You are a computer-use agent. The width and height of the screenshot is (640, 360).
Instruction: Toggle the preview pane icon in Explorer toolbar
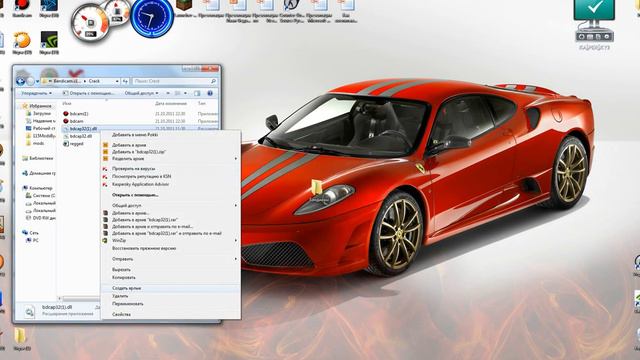[197, 93]
